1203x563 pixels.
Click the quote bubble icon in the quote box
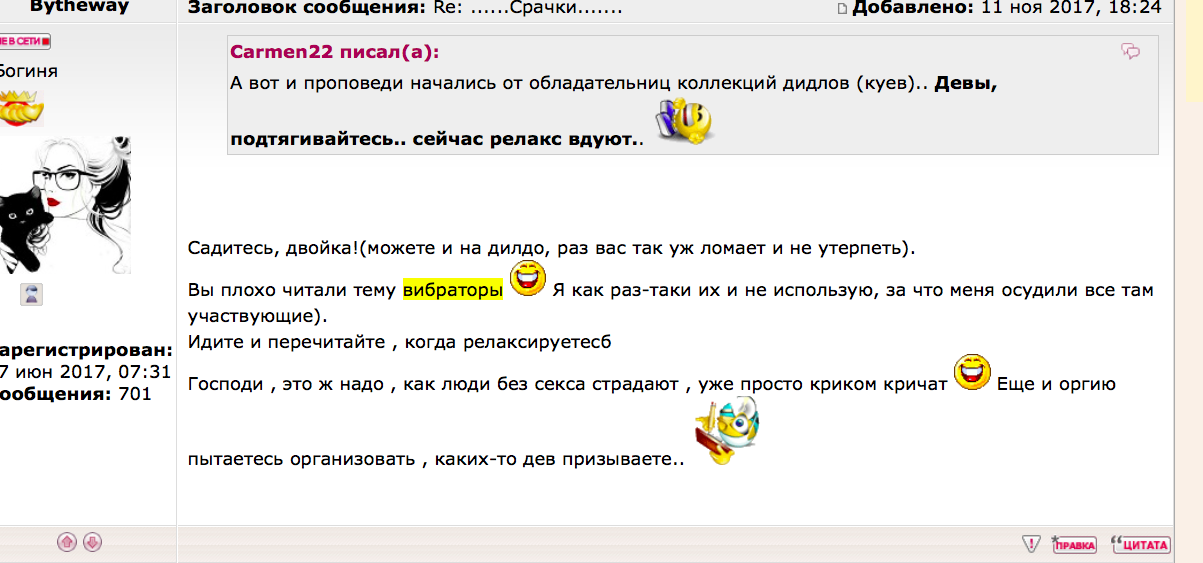pyautogui.click(x=1132, y=52)
